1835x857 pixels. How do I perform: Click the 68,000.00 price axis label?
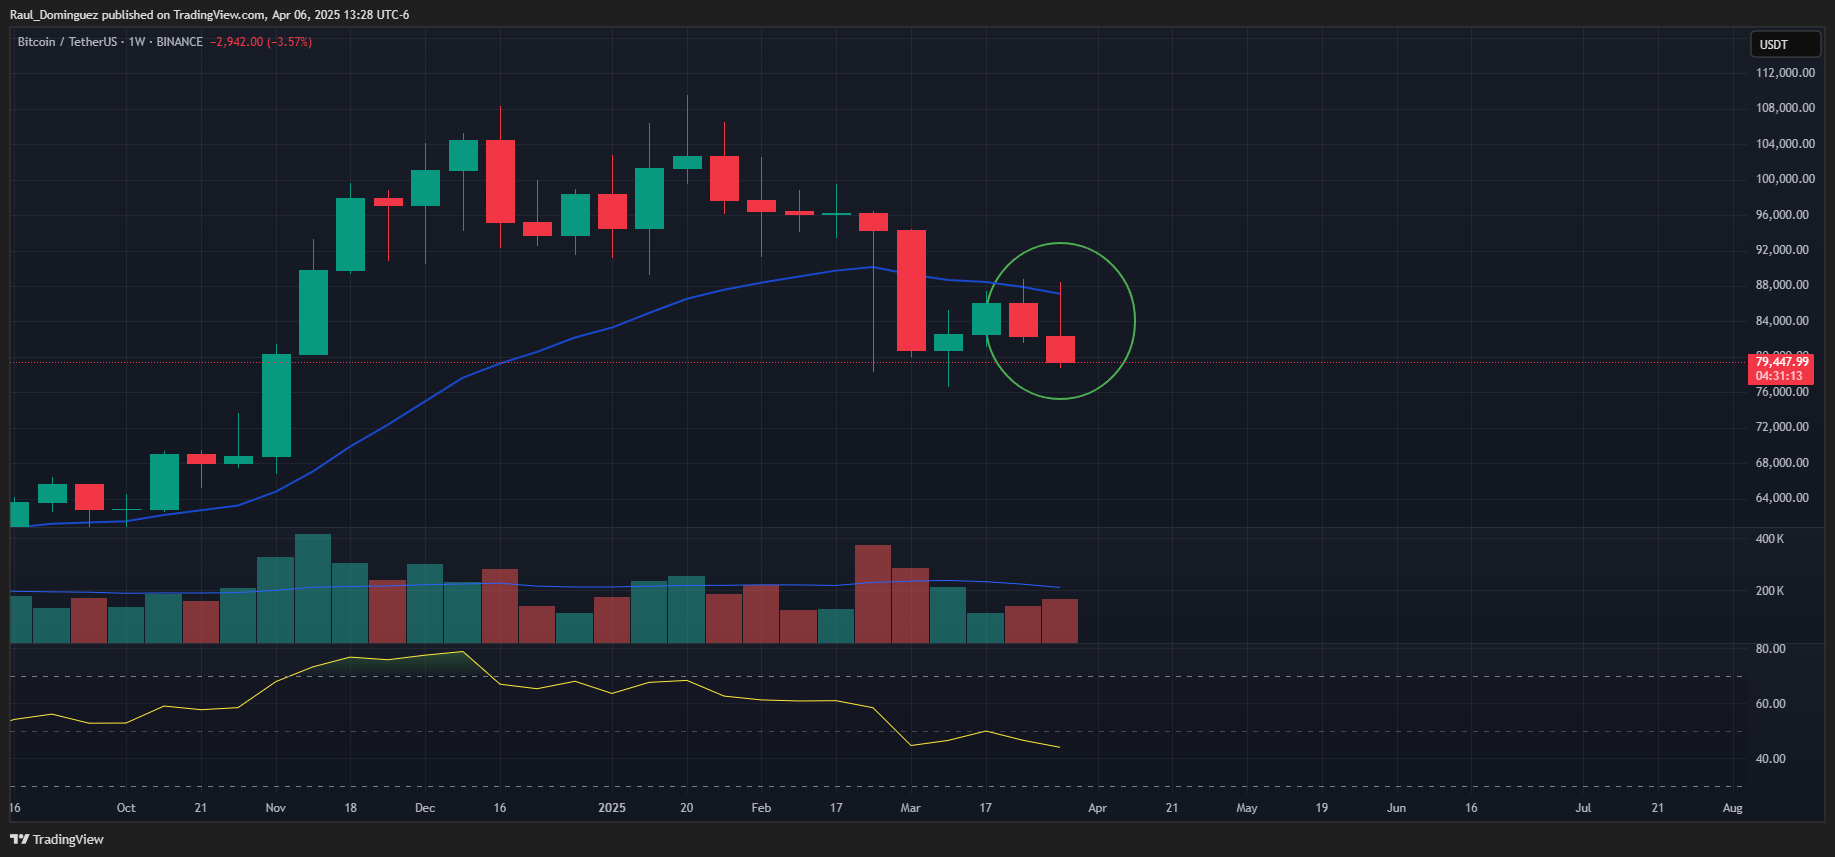(1782, 463)
